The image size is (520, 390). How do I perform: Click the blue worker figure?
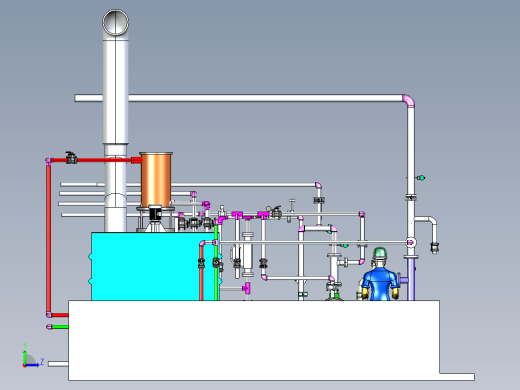380,274
